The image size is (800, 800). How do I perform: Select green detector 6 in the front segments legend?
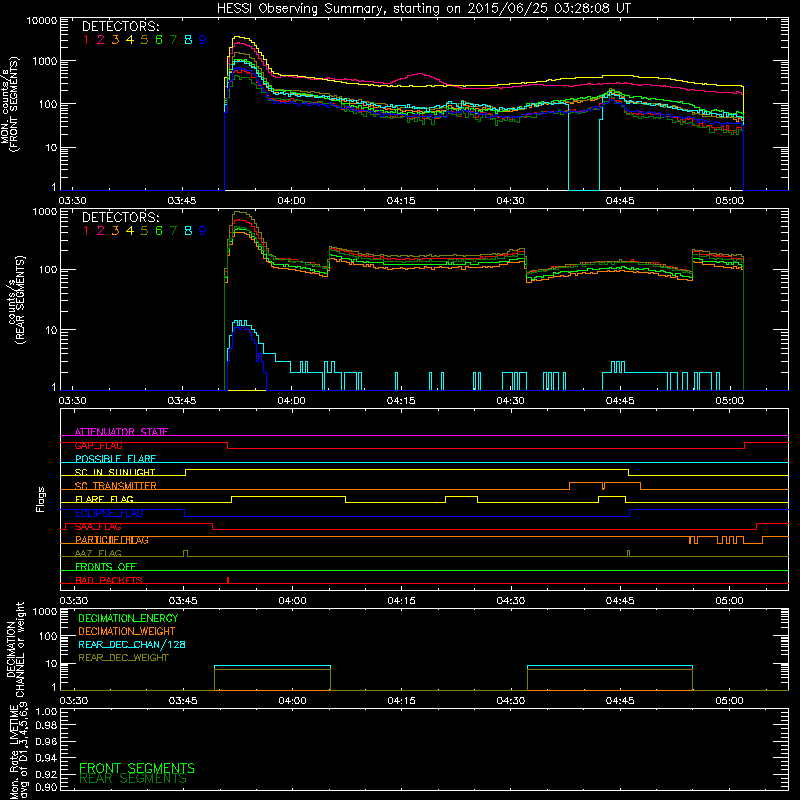pyautogui.click(x=159, y=39)
